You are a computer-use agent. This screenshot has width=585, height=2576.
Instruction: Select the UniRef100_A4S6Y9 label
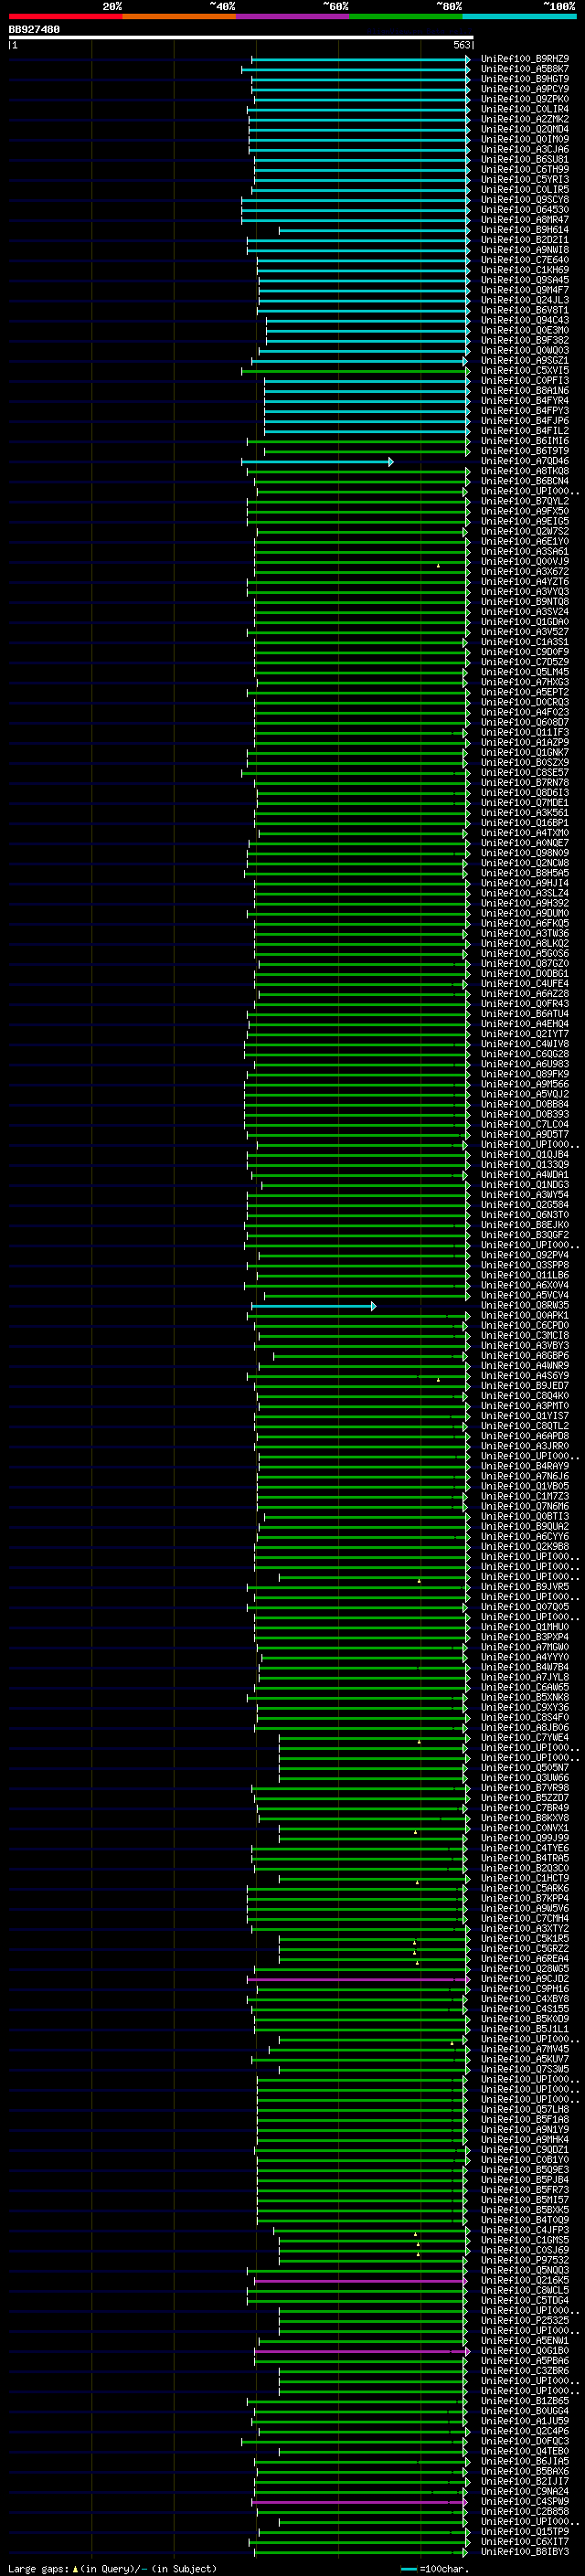[525, 1376]
